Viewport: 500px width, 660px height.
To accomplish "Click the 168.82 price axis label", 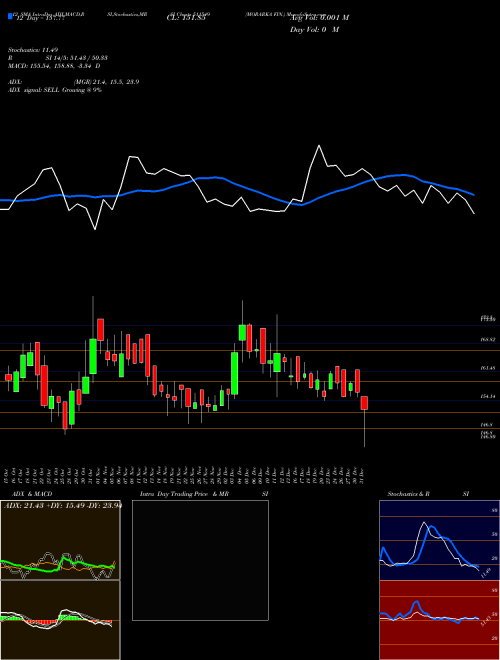I will 488,339.
